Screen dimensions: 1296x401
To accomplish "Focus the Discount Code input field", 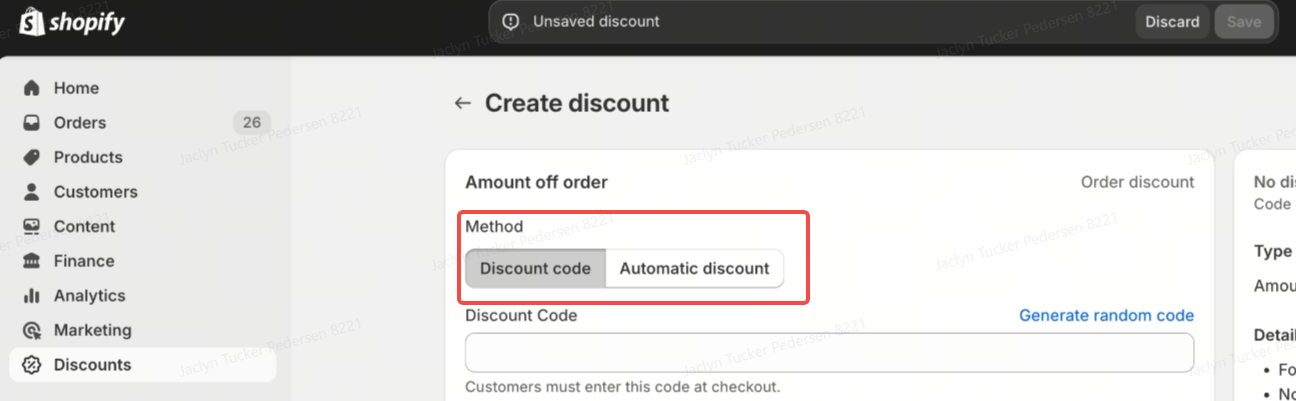I will 829,353.
